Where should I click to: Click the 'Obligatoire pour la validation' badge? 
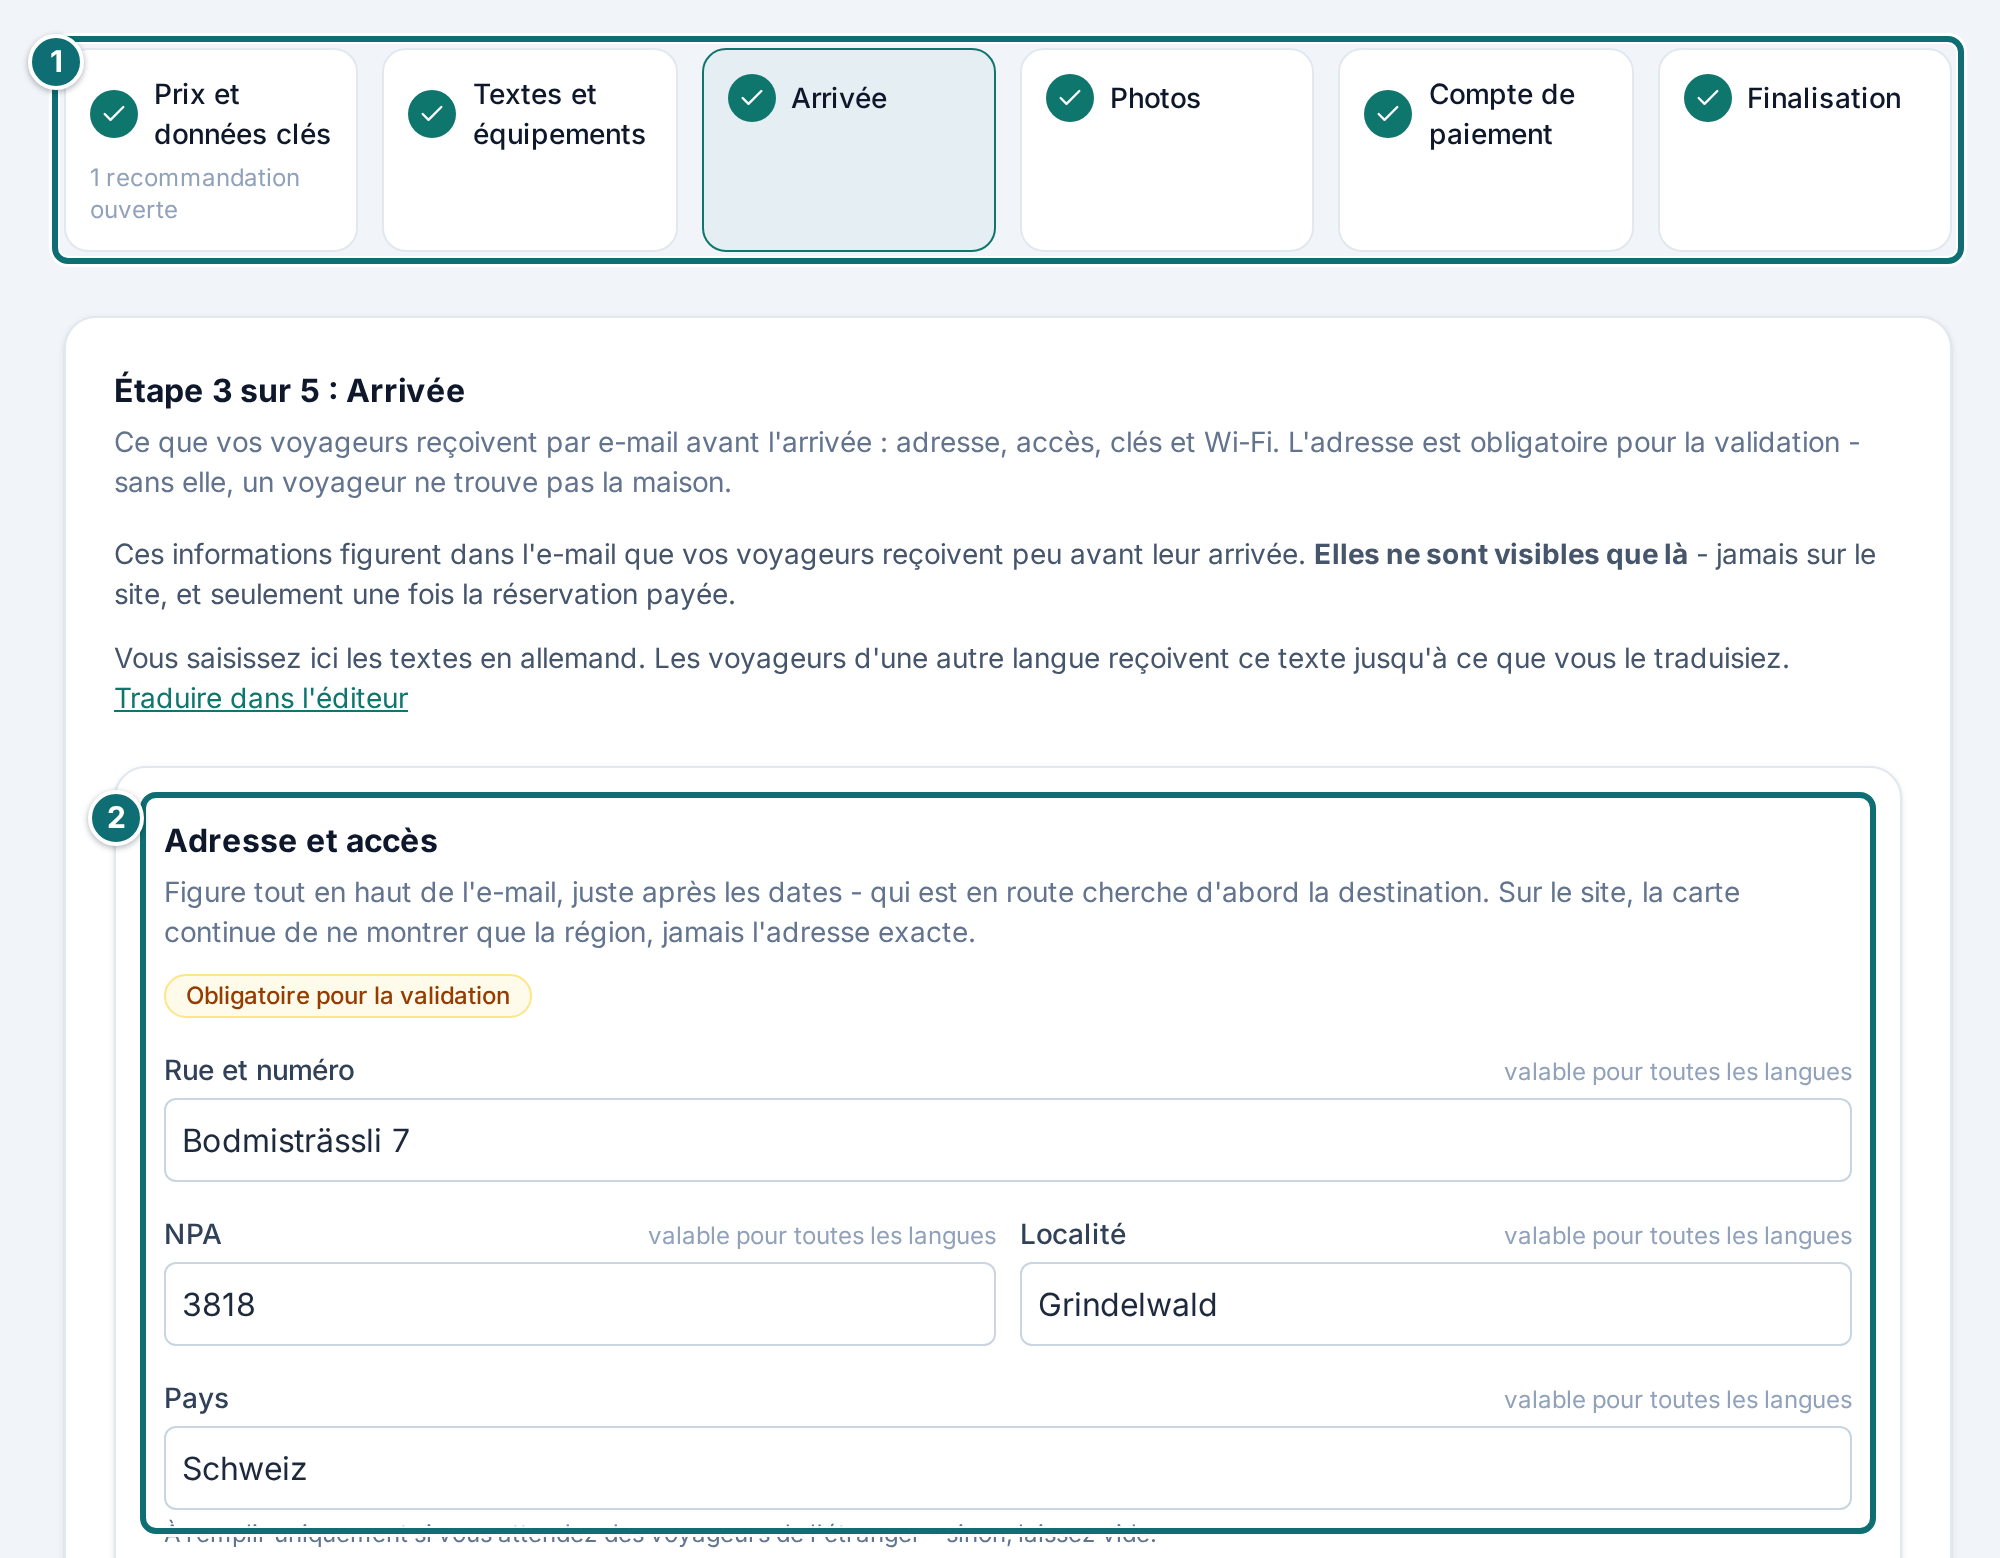348,996
